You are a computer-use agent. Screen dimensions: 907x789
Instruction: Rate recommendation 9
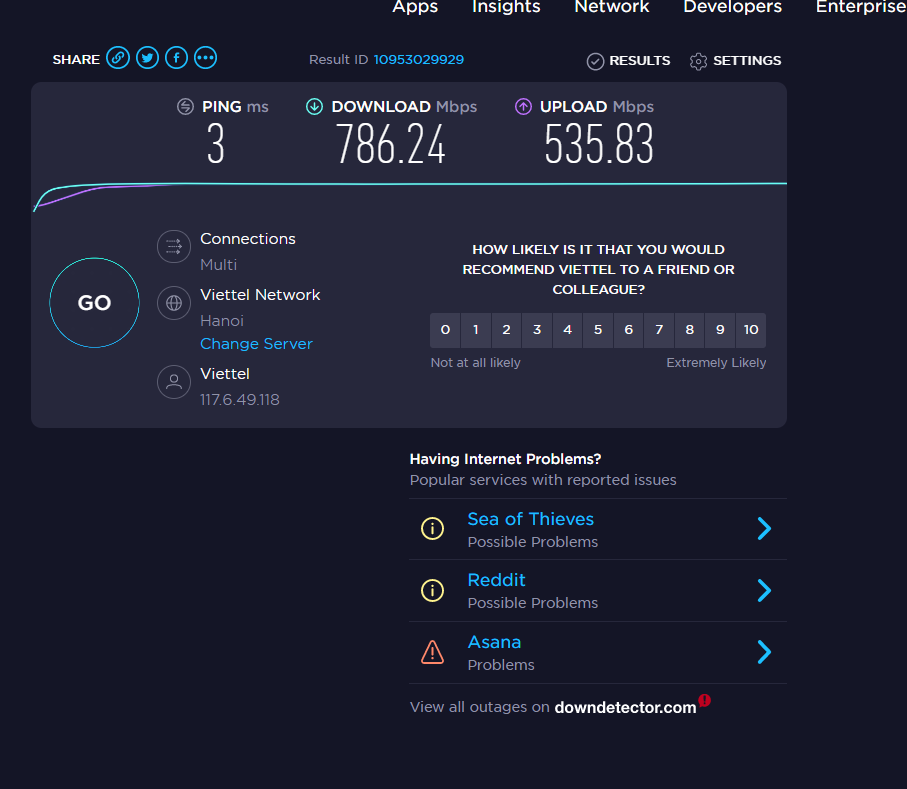[720, 330]
